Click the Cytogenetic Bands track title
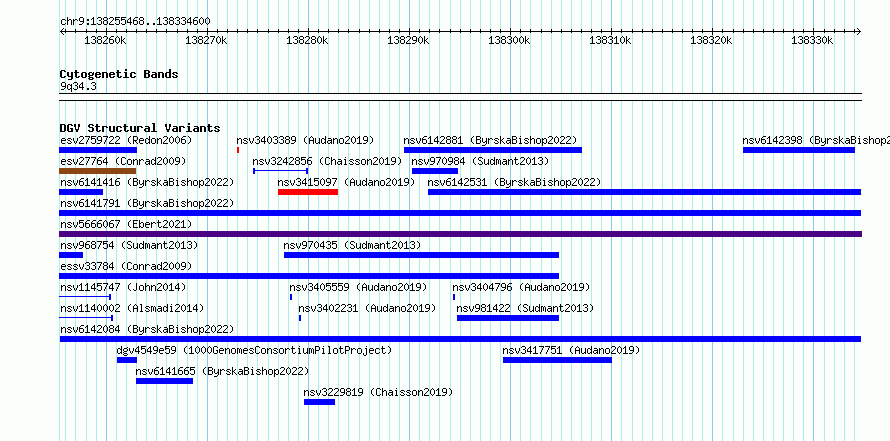Viewport: 890px width, 441px height. click(119, 74)
